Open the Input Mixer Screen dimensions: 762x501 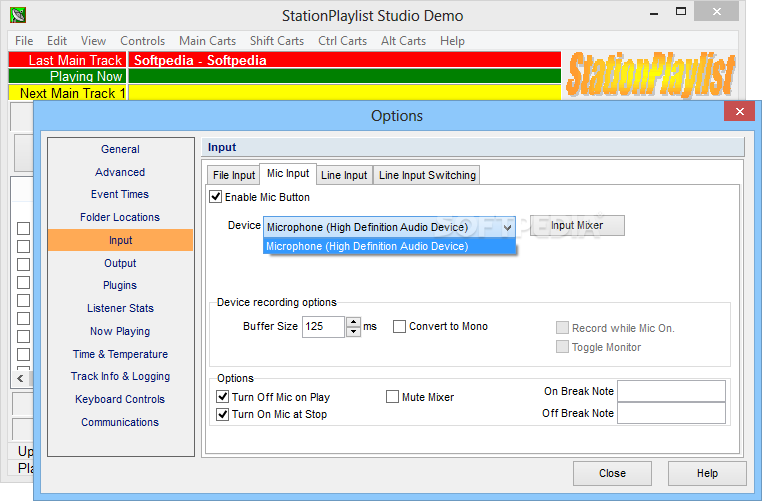[577, 225]
